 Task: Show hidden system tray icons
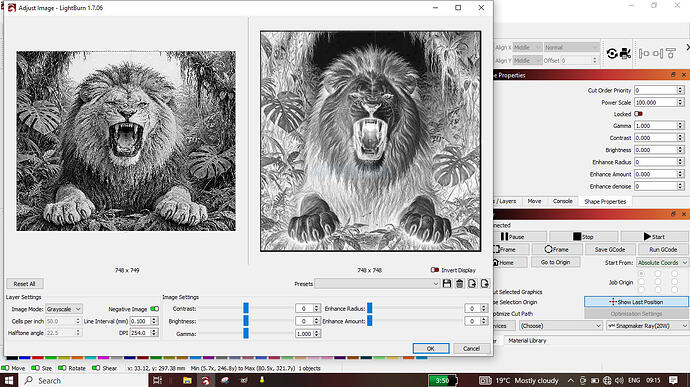point(571,380)
